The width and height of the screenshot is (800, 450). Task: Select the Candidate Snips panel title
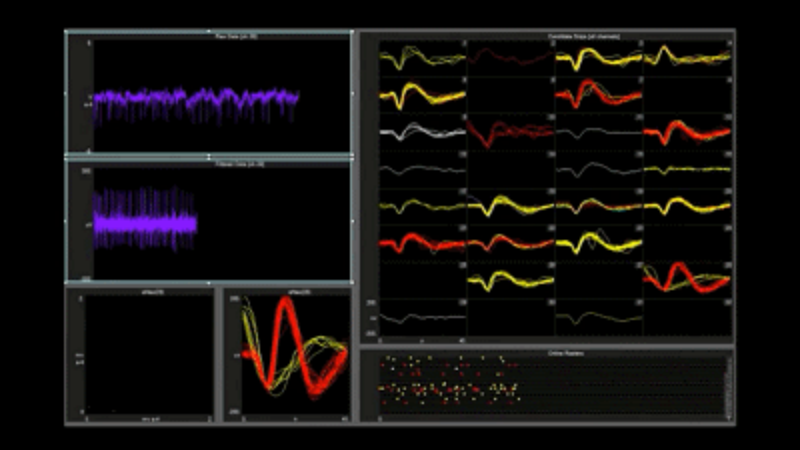(x=548, y=36)
